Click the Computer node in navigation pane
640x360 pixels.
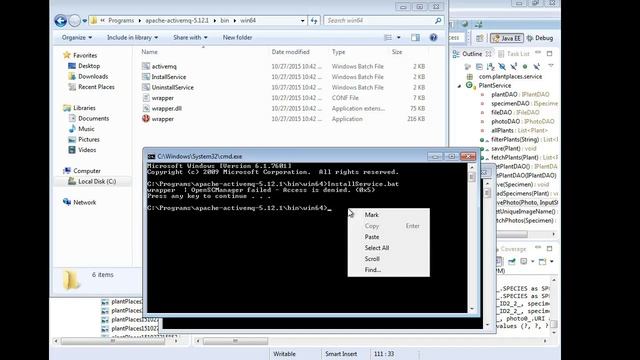(x=82, y=171)
